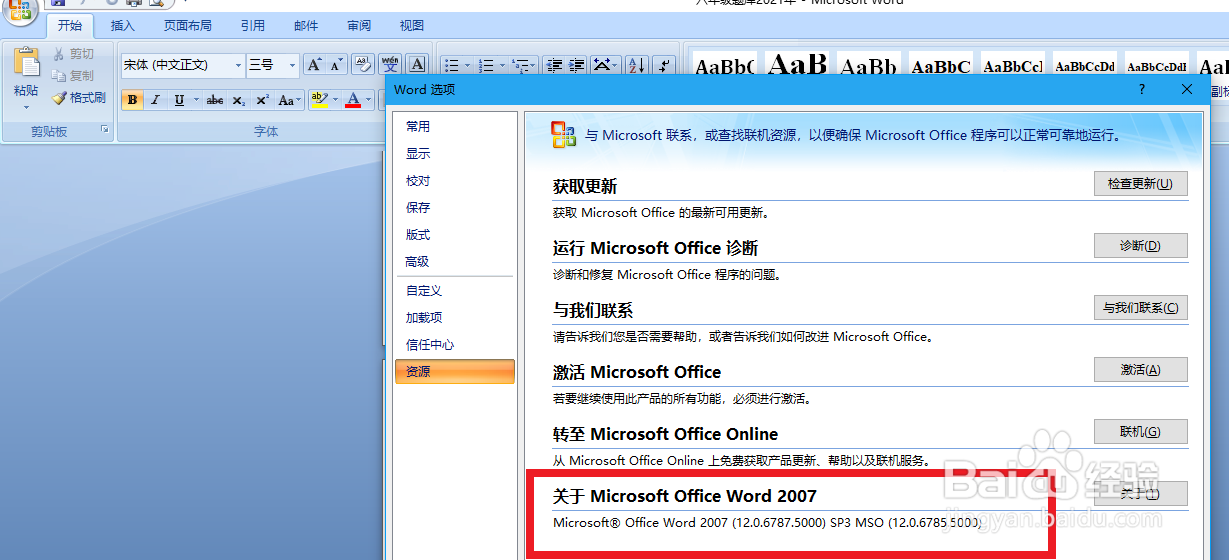
Task: Click the Sort (A-Z) icon
Action: pyautogui.click(x=636, y=65)
